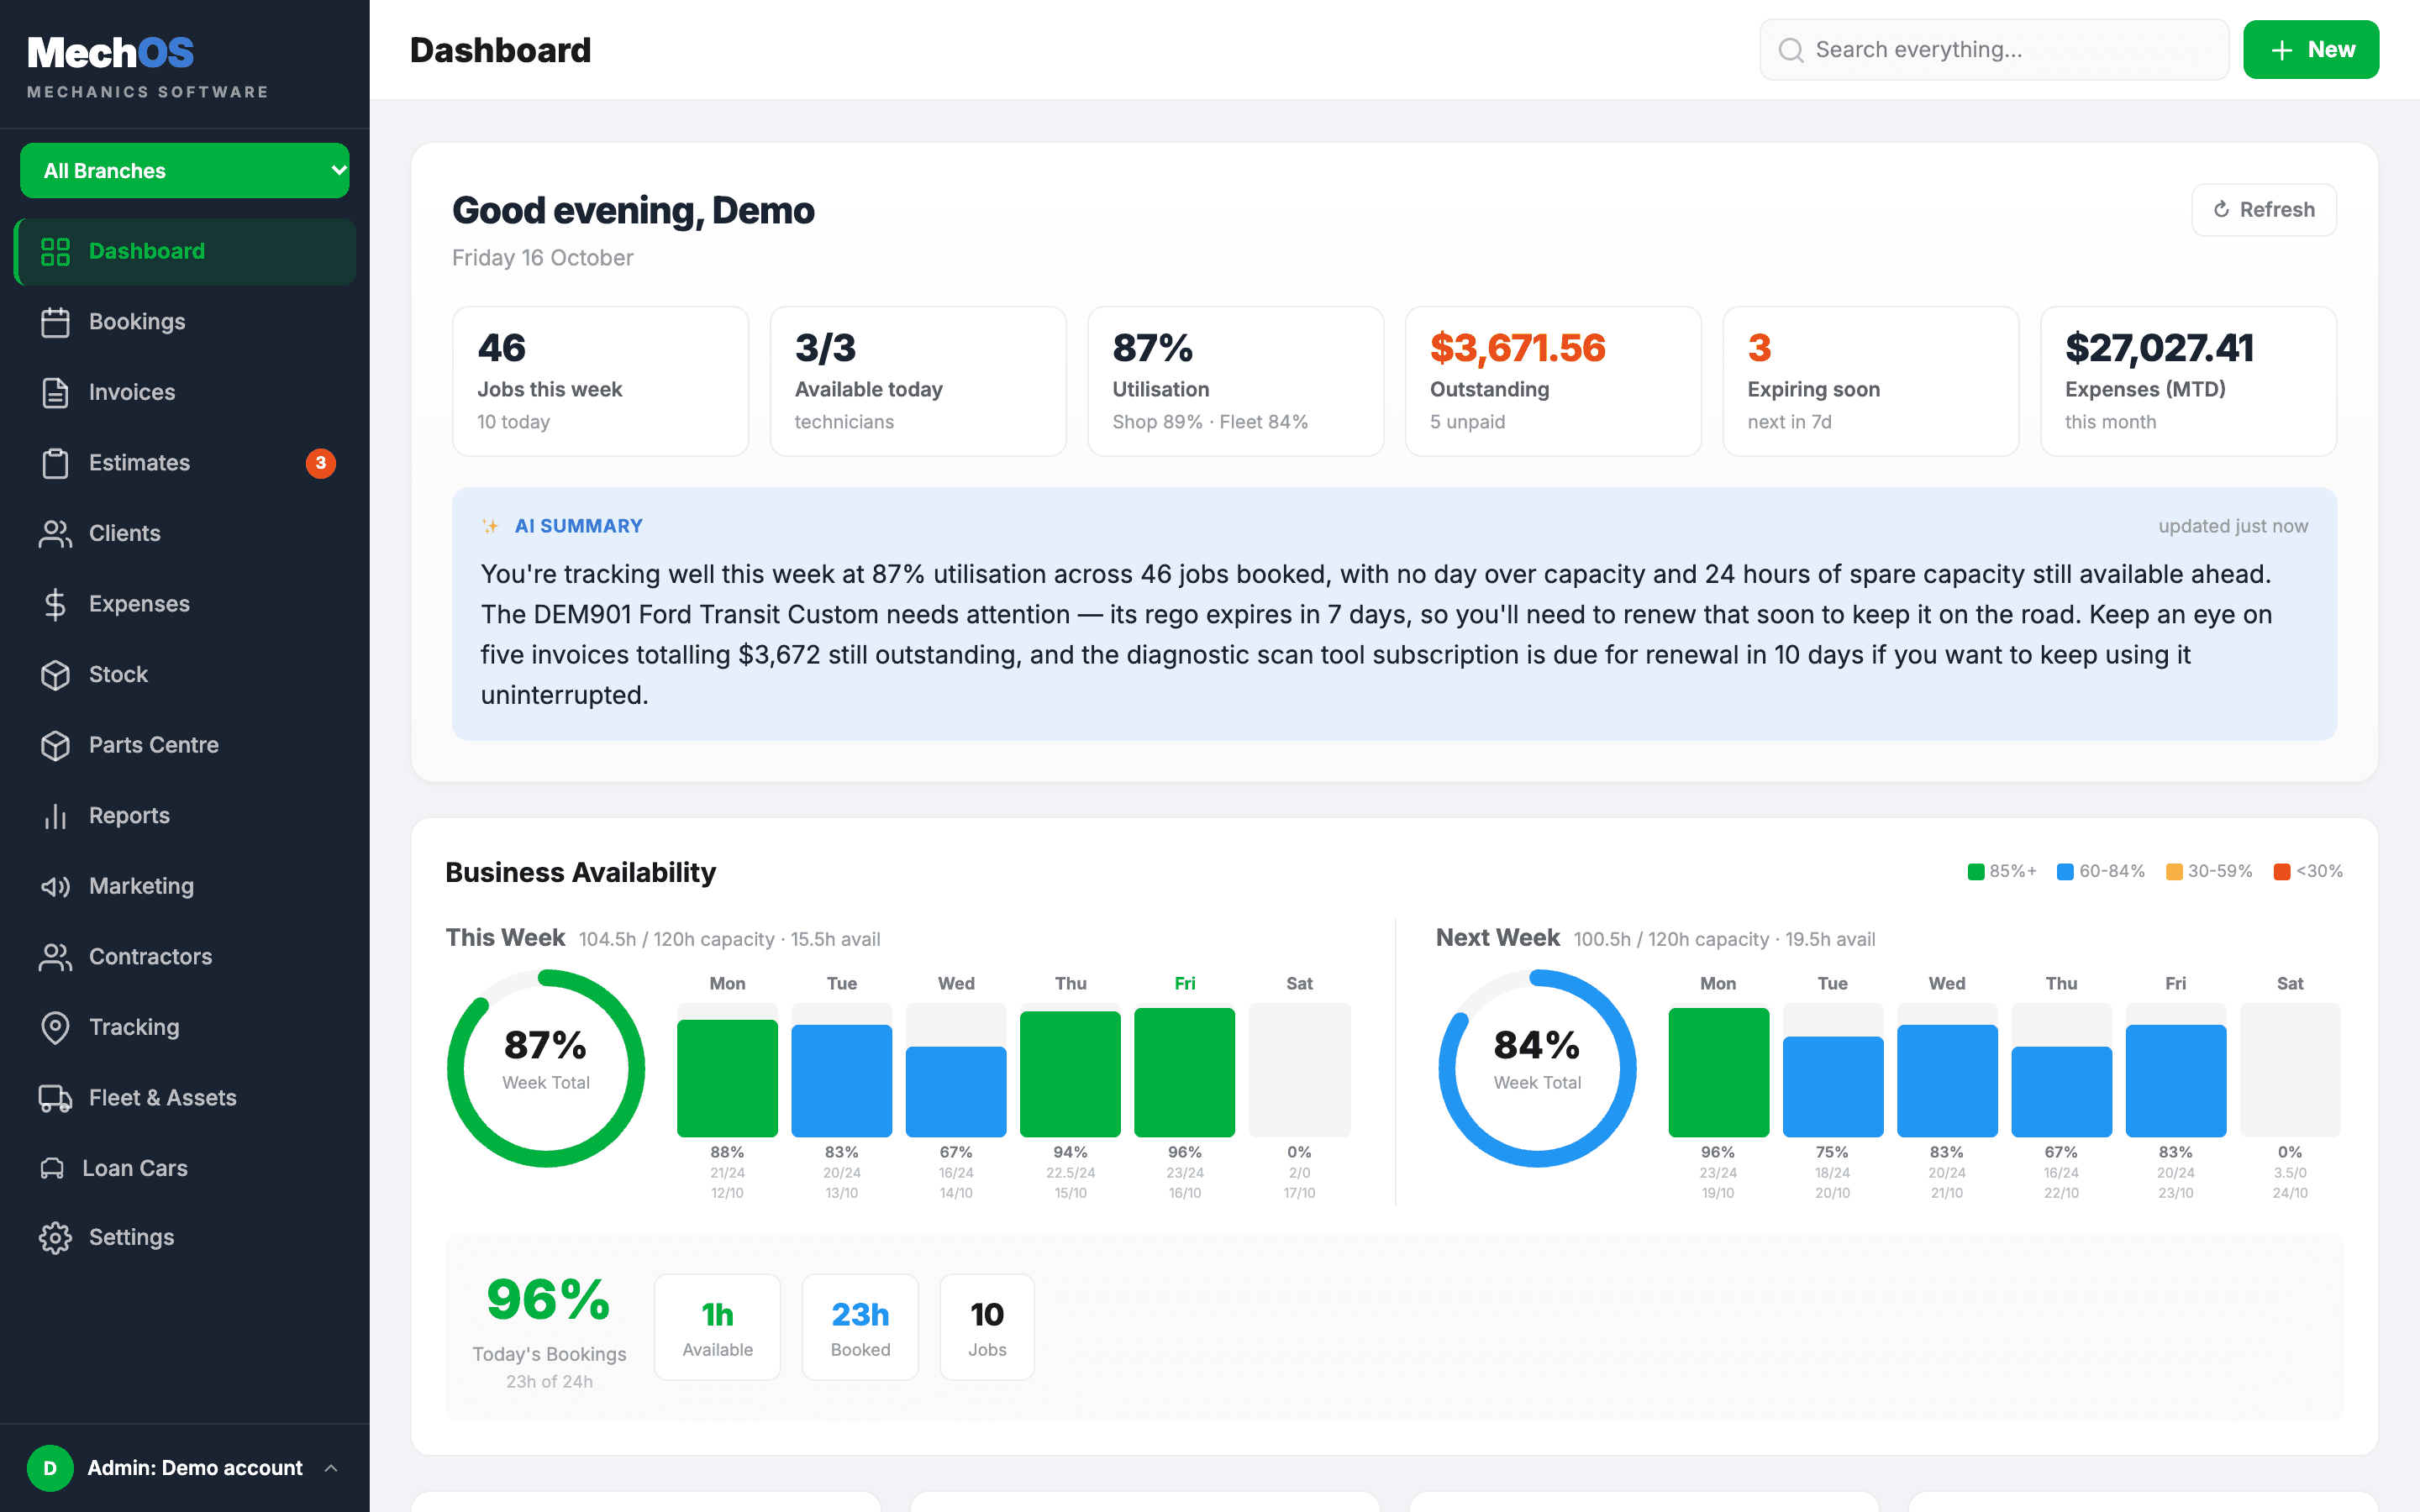Click the green New button
This screenshot has width=2420, height=1512.
(2310, 50)
